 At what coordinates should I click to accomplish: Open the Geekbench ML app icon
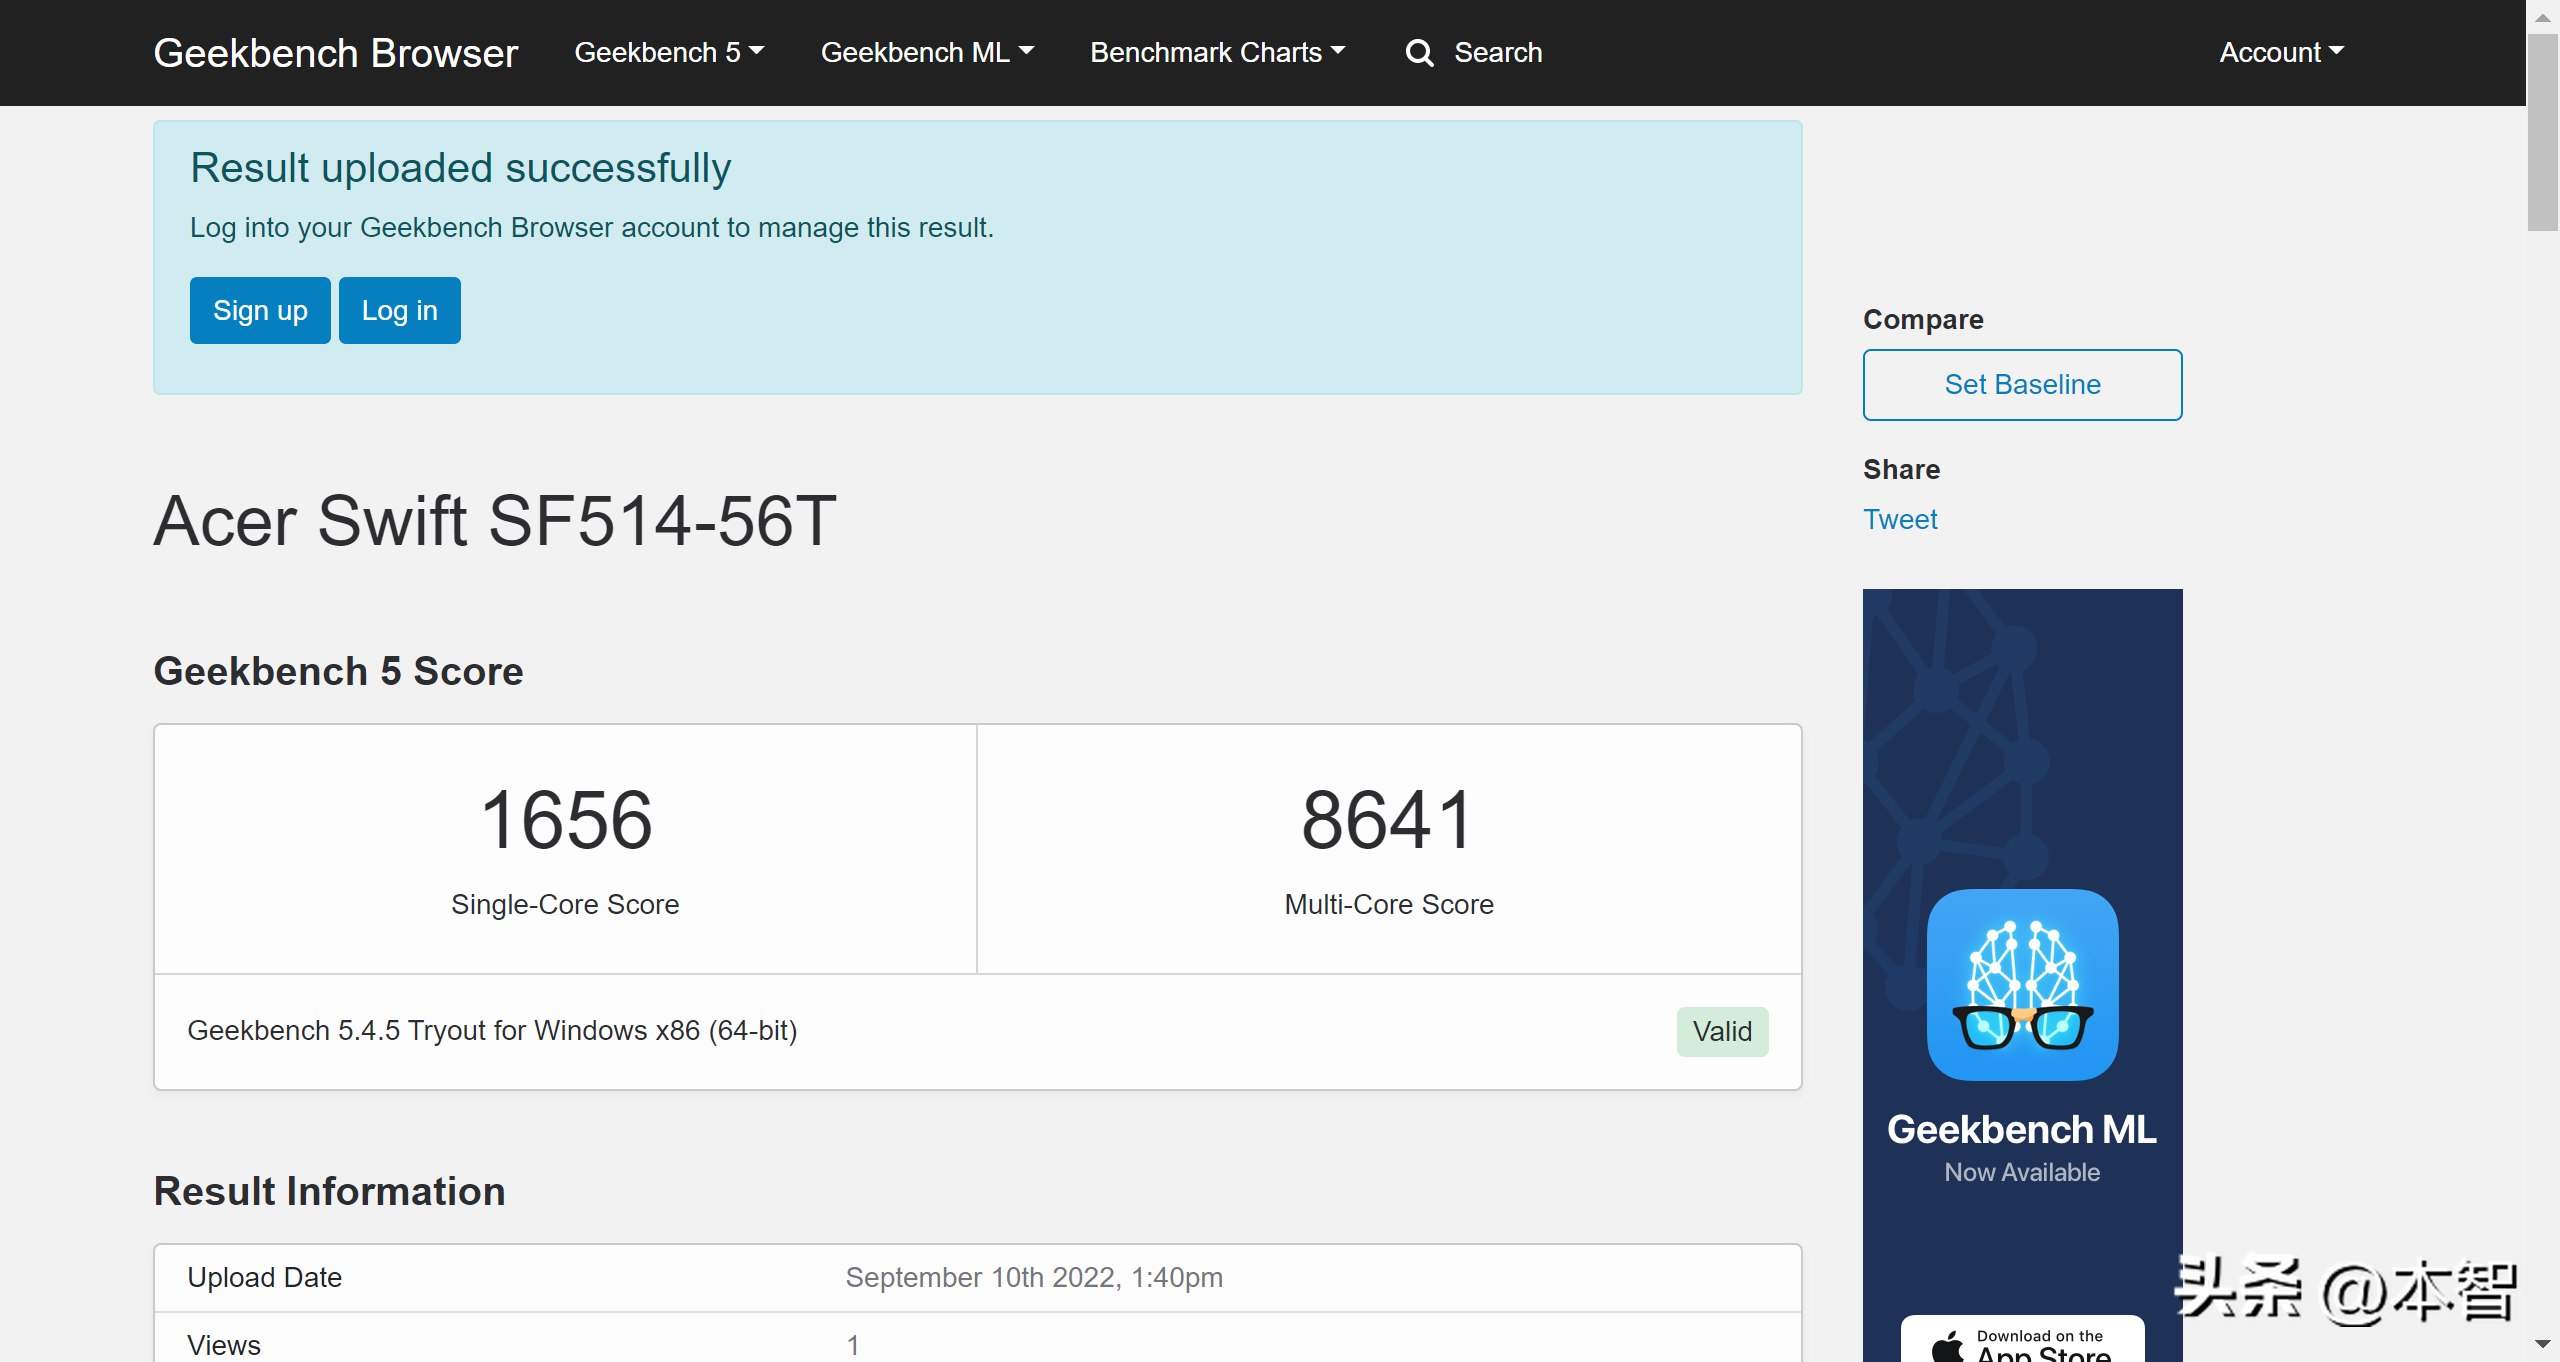[x=2022, y=984]
